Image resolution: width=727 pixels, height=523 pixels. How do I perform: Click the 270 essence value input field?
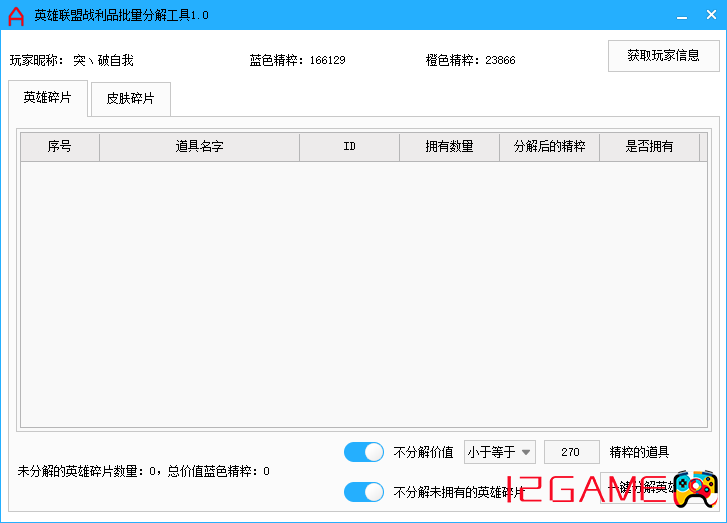572,452
